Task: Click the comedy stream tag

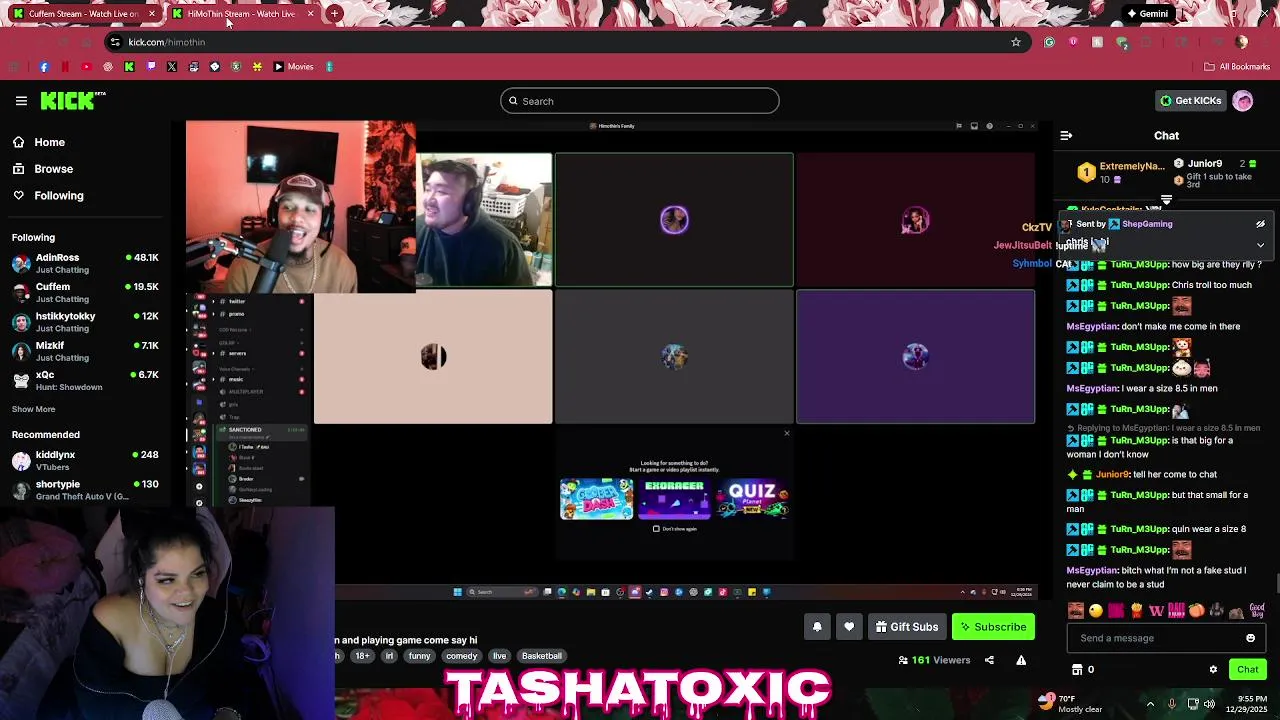Action: tap(461, 656)
